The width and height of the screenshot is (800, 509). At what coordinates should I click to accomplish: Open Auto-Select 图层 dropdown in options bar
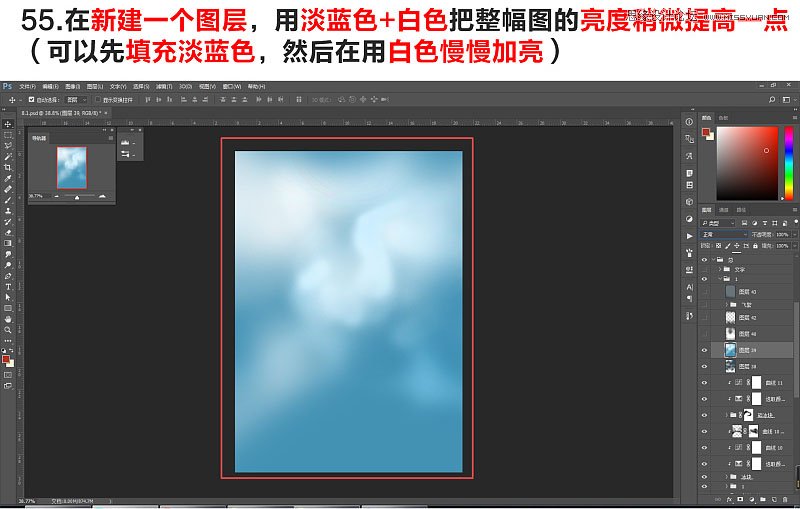77,100
